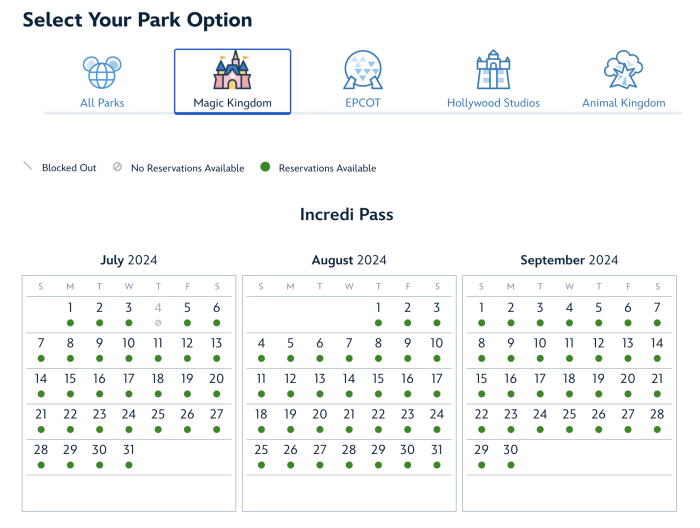Screen dimensions: 700x528
Task: Select September 28 date
Action: [x=657, y=414]
